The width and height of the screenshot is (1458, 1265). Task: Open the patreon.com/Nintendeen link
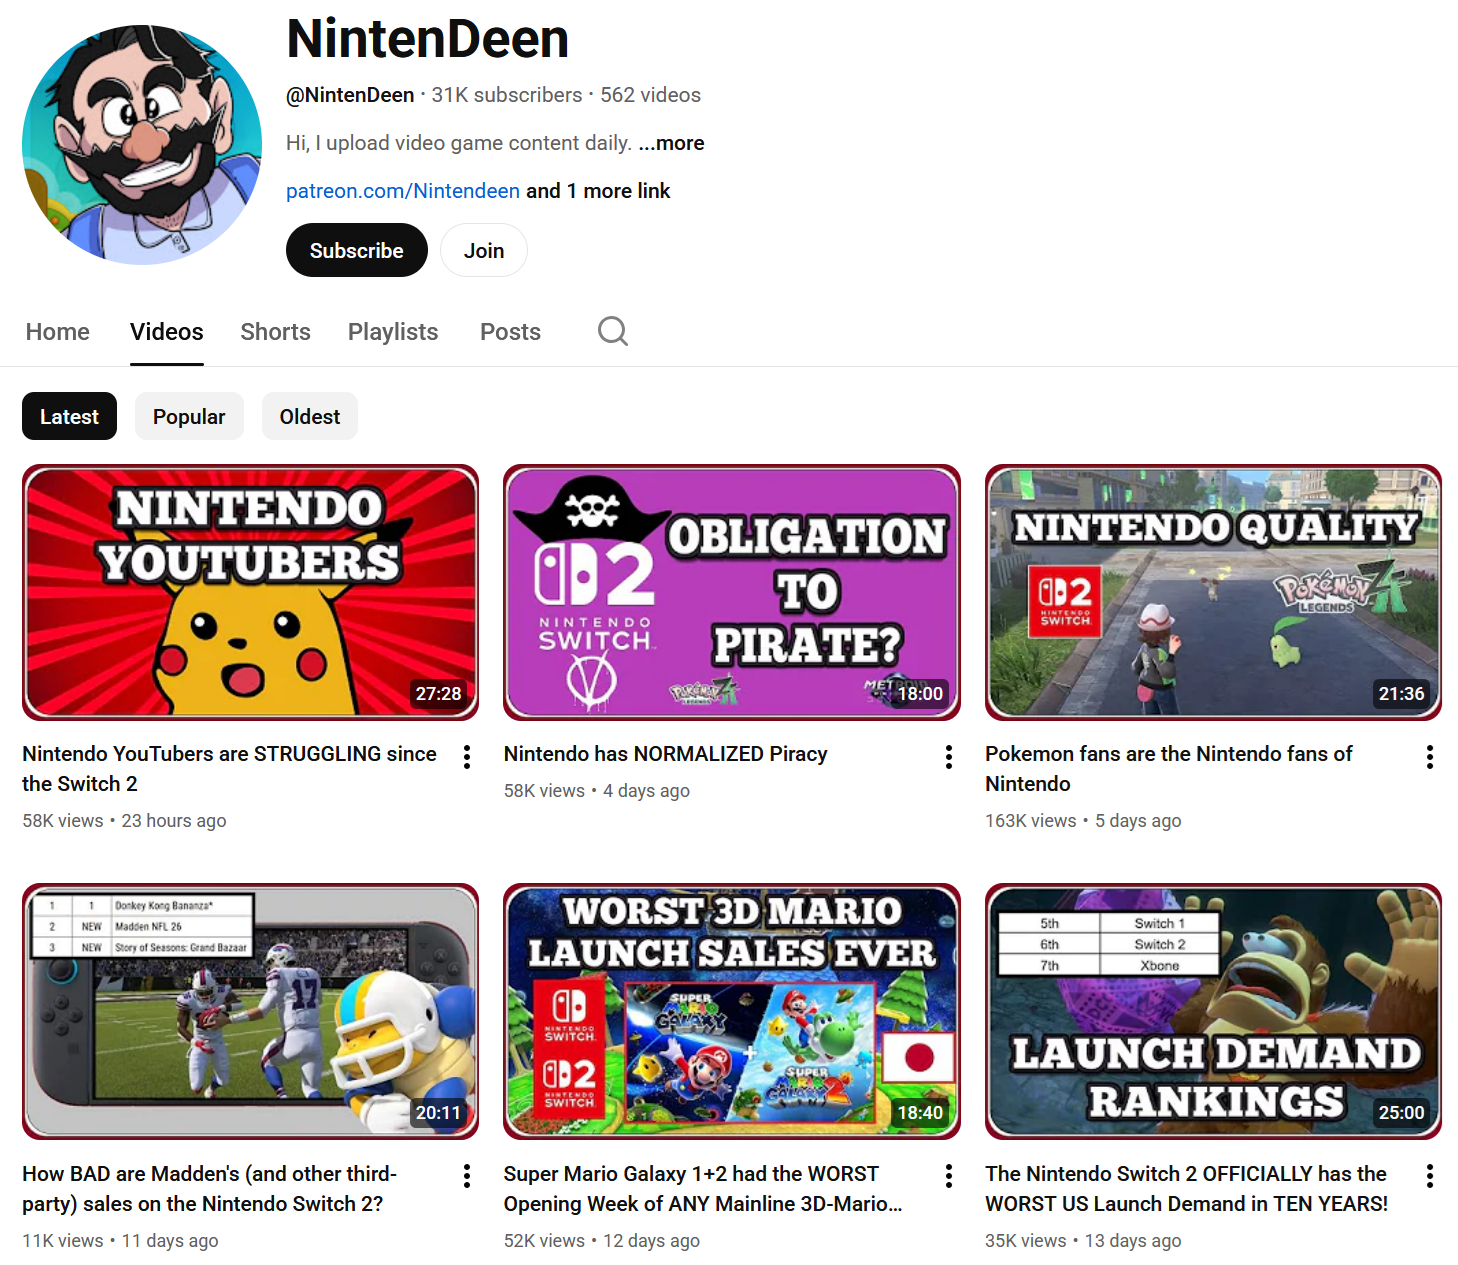coord(403,191)
